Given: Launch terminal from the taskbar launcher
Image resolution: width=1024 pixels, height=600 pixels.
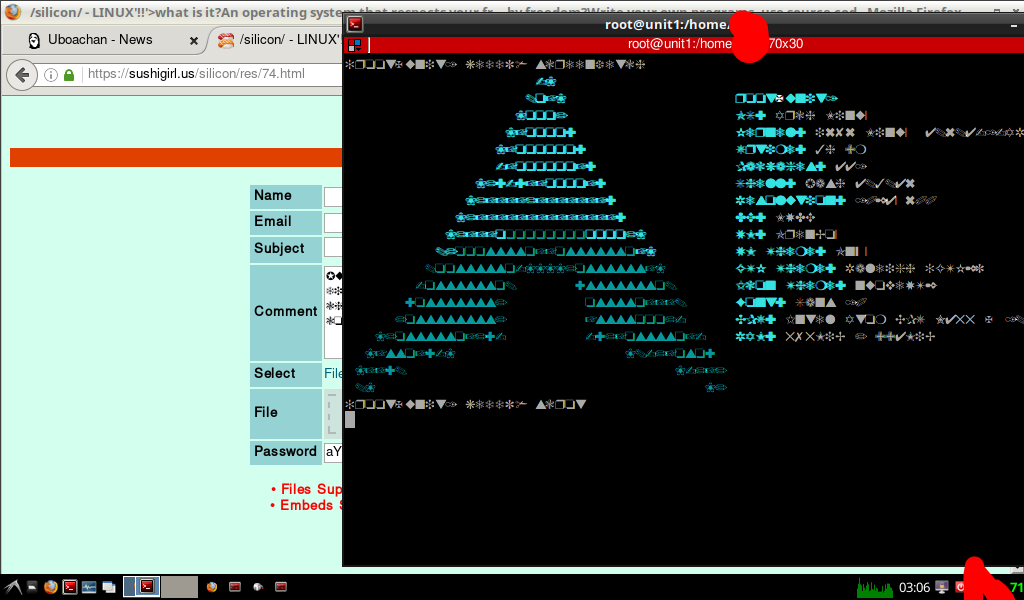Looking at the screenshot, I should pos(70,587).
